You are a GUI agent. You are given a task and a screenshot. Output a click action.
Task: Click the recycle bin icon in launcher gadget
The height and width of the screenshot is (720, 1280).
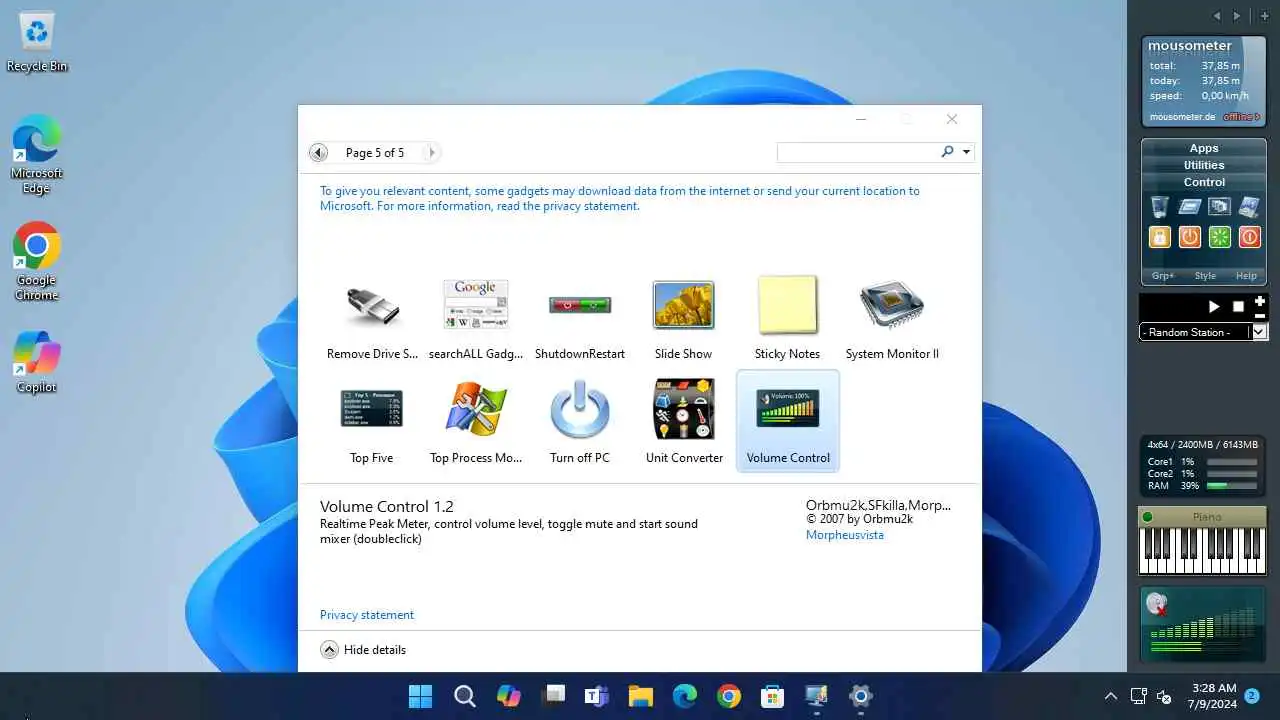pyautogui.click(x=1159, y=207)
